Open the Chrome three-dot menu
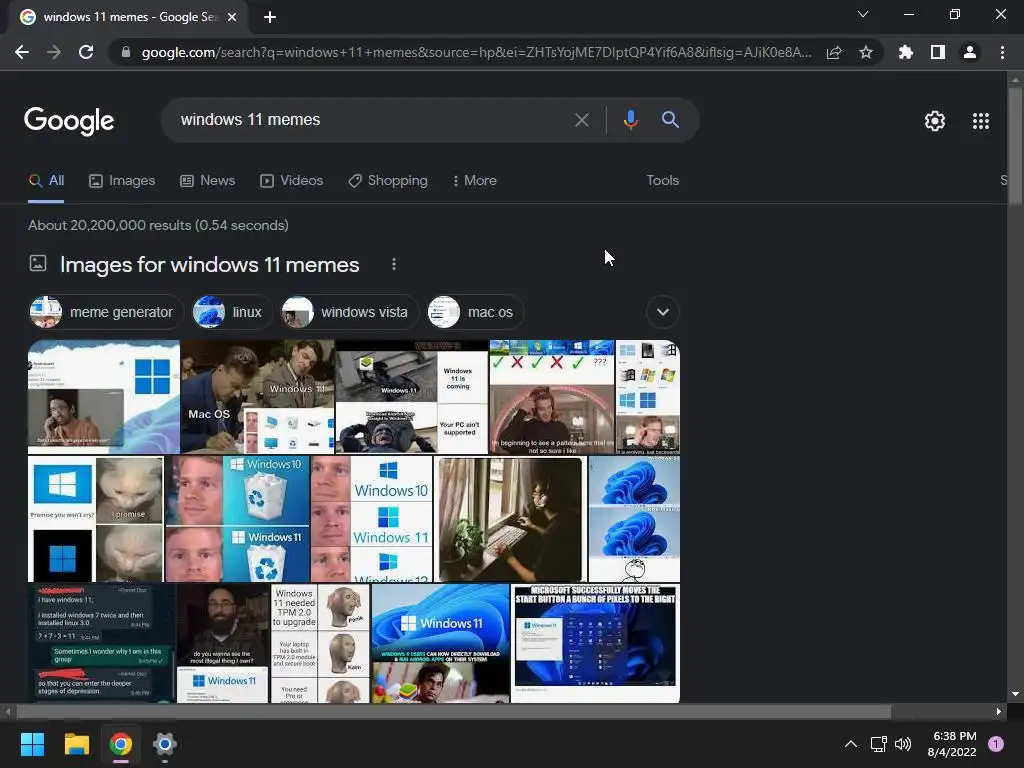 click(1002, 52)
